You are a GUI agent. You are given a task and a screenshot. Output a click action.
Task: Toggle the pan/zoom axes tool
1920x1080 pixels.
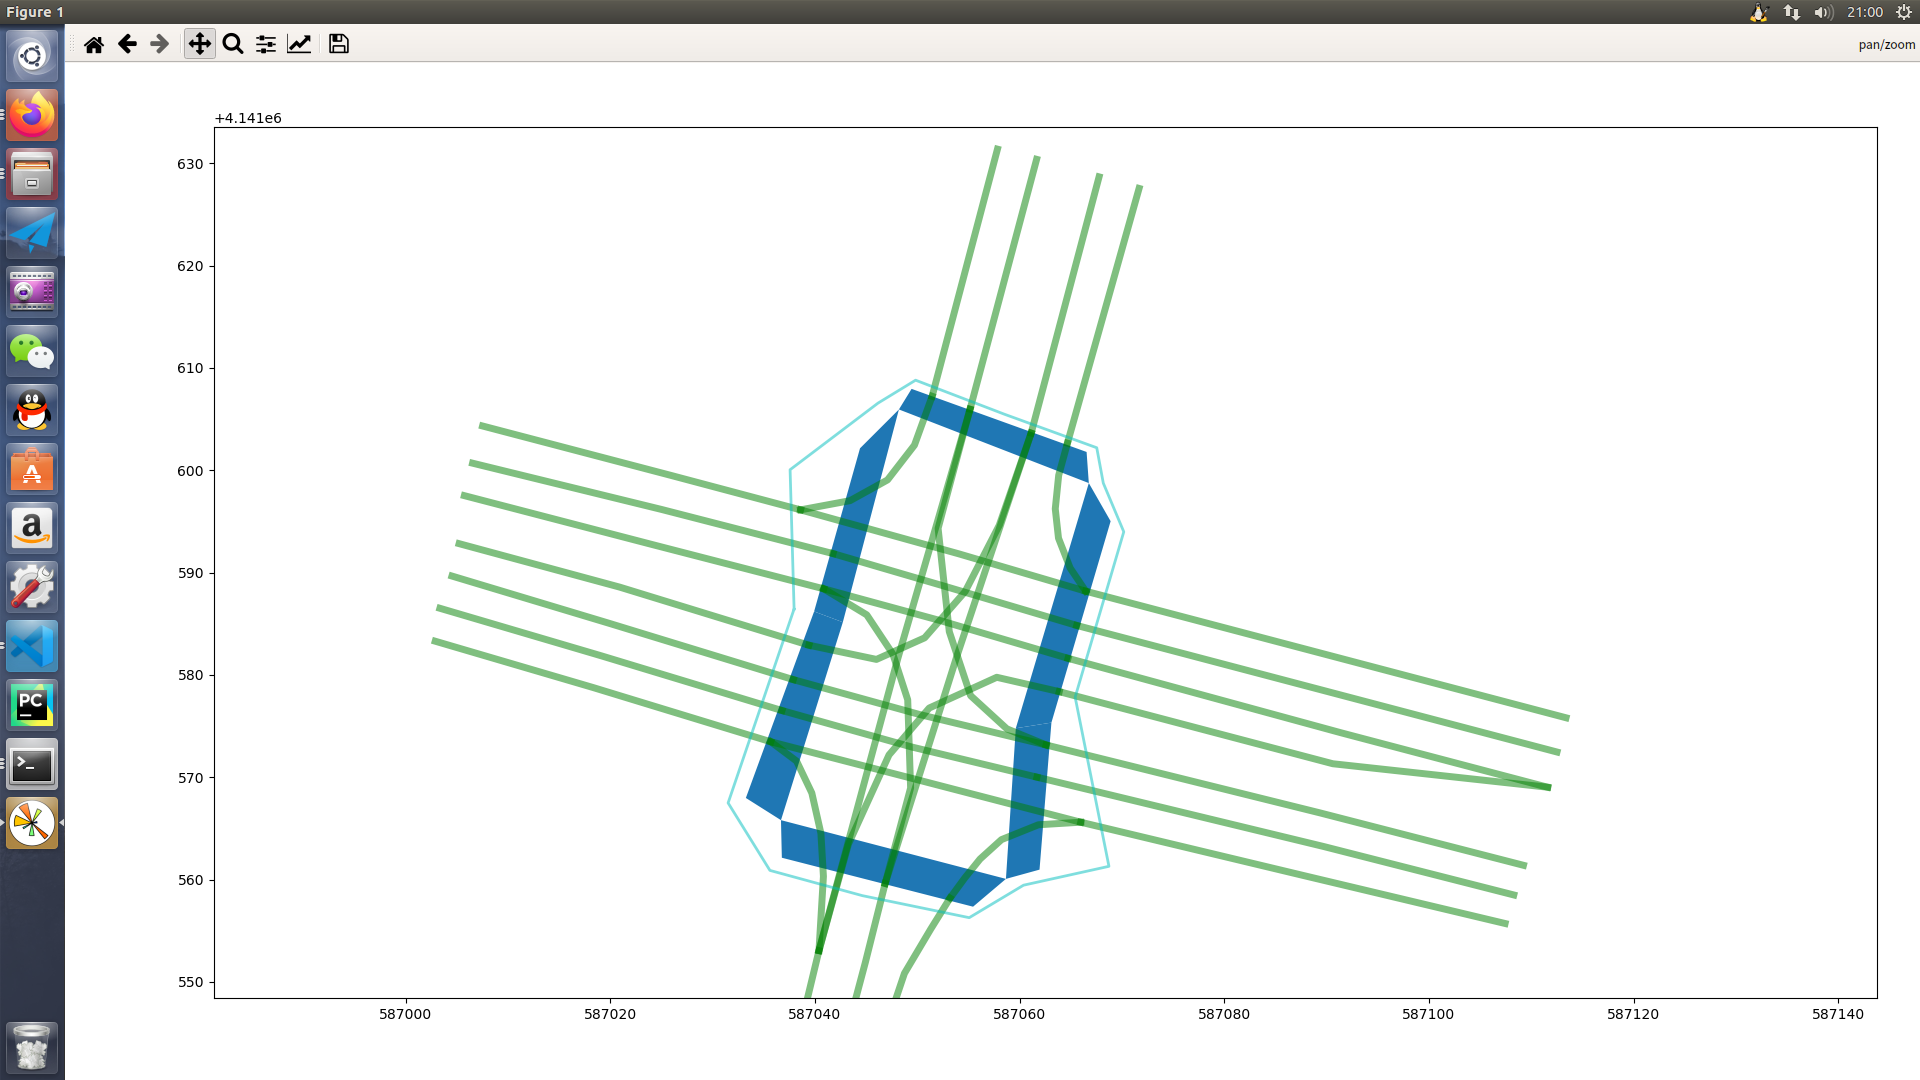[199, 44]
